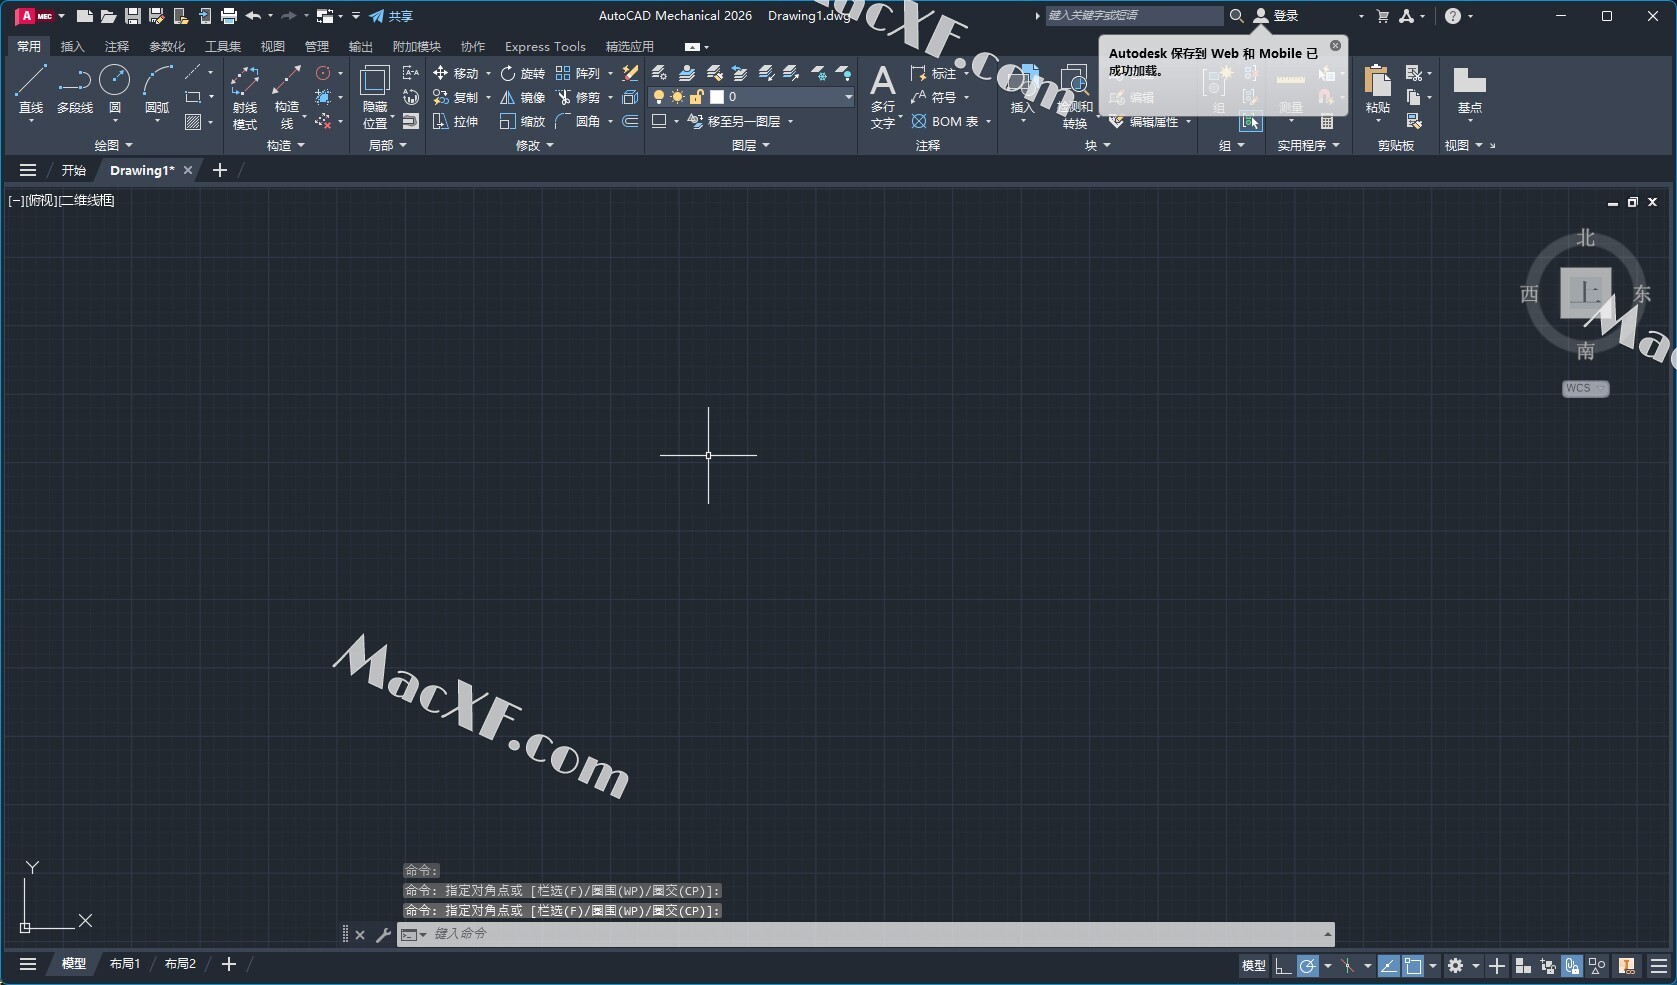The width and height of the screenshot is (1677, 985).
Task: Open the workspace gear dropdown arrow
Action: pyautogui.click(x=1475, y=966)
